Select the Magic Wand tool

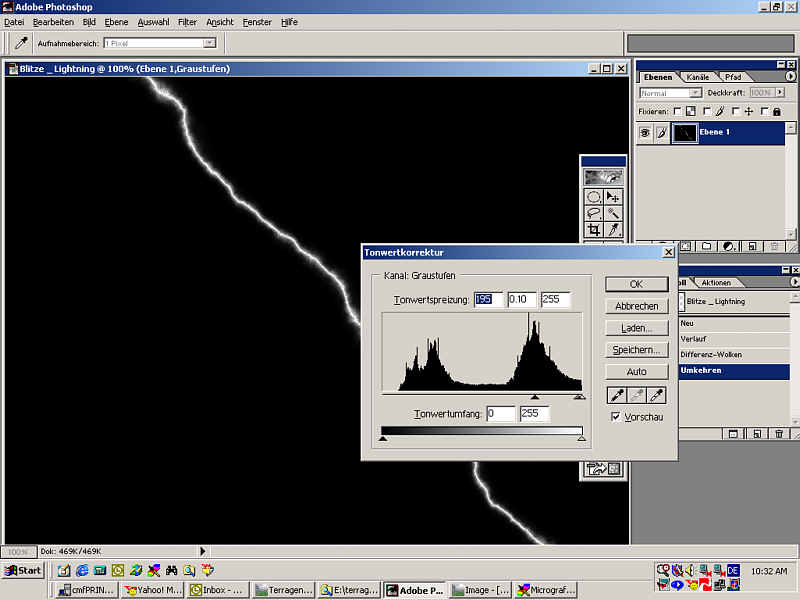pyautogui.click(x=613, y=213)
